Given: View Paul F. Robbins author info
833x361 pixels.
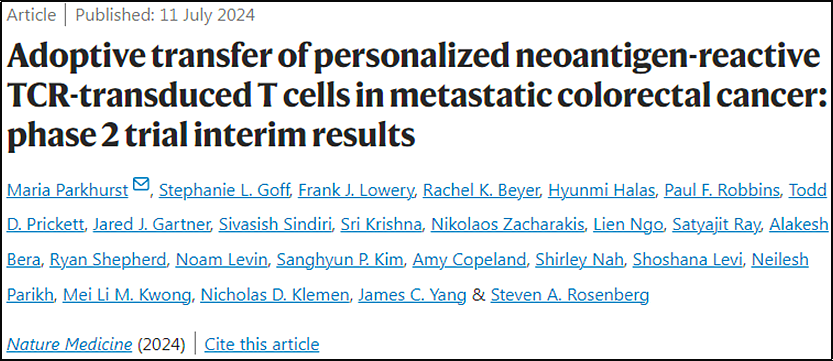Looking at the screenshot, I should point(721,190).
